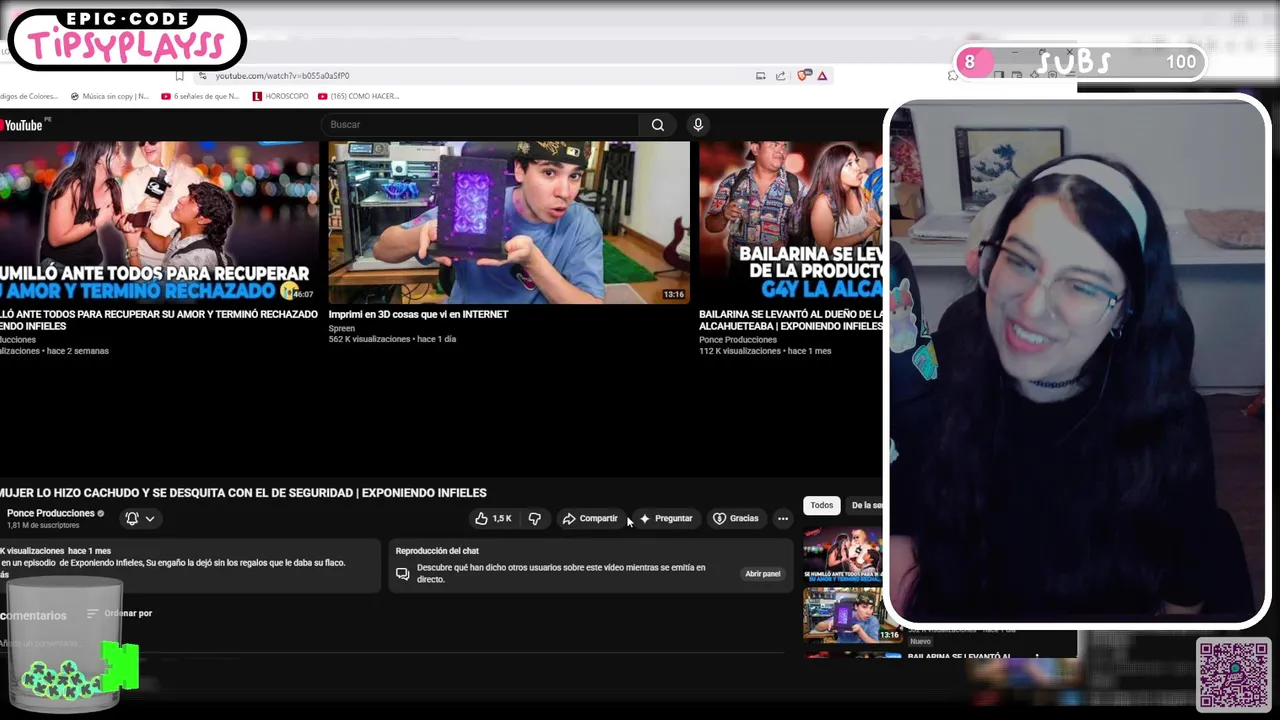This screenshot has width=1280, height=720.
Task: Activate voice search microphone
Action: 698,125
